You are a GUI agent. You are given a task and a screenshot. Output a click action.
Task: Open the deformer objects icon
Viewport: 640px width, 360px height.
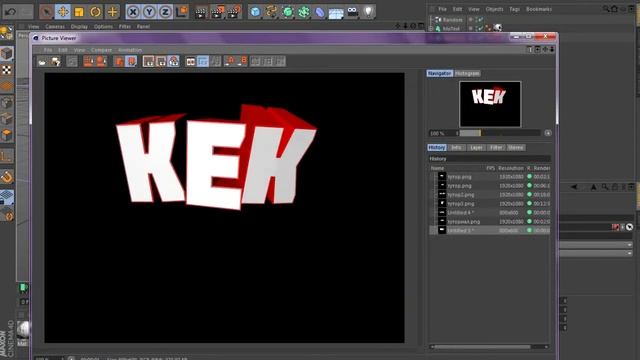tap(320, 12)
